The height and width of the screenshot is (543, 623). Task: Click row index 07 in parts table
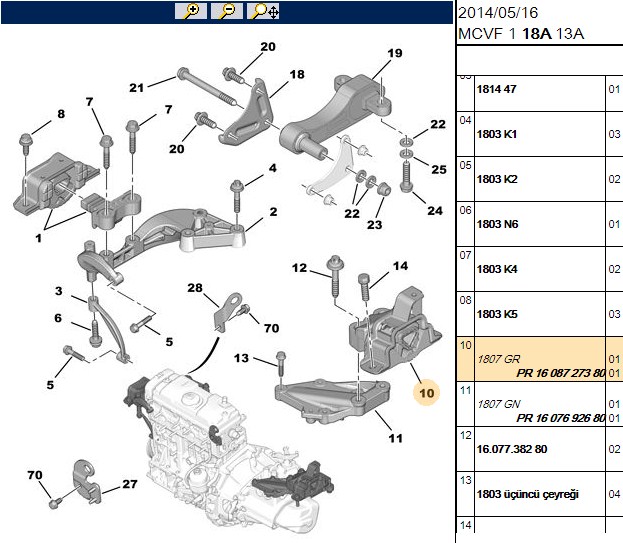(x=465, y=255)
